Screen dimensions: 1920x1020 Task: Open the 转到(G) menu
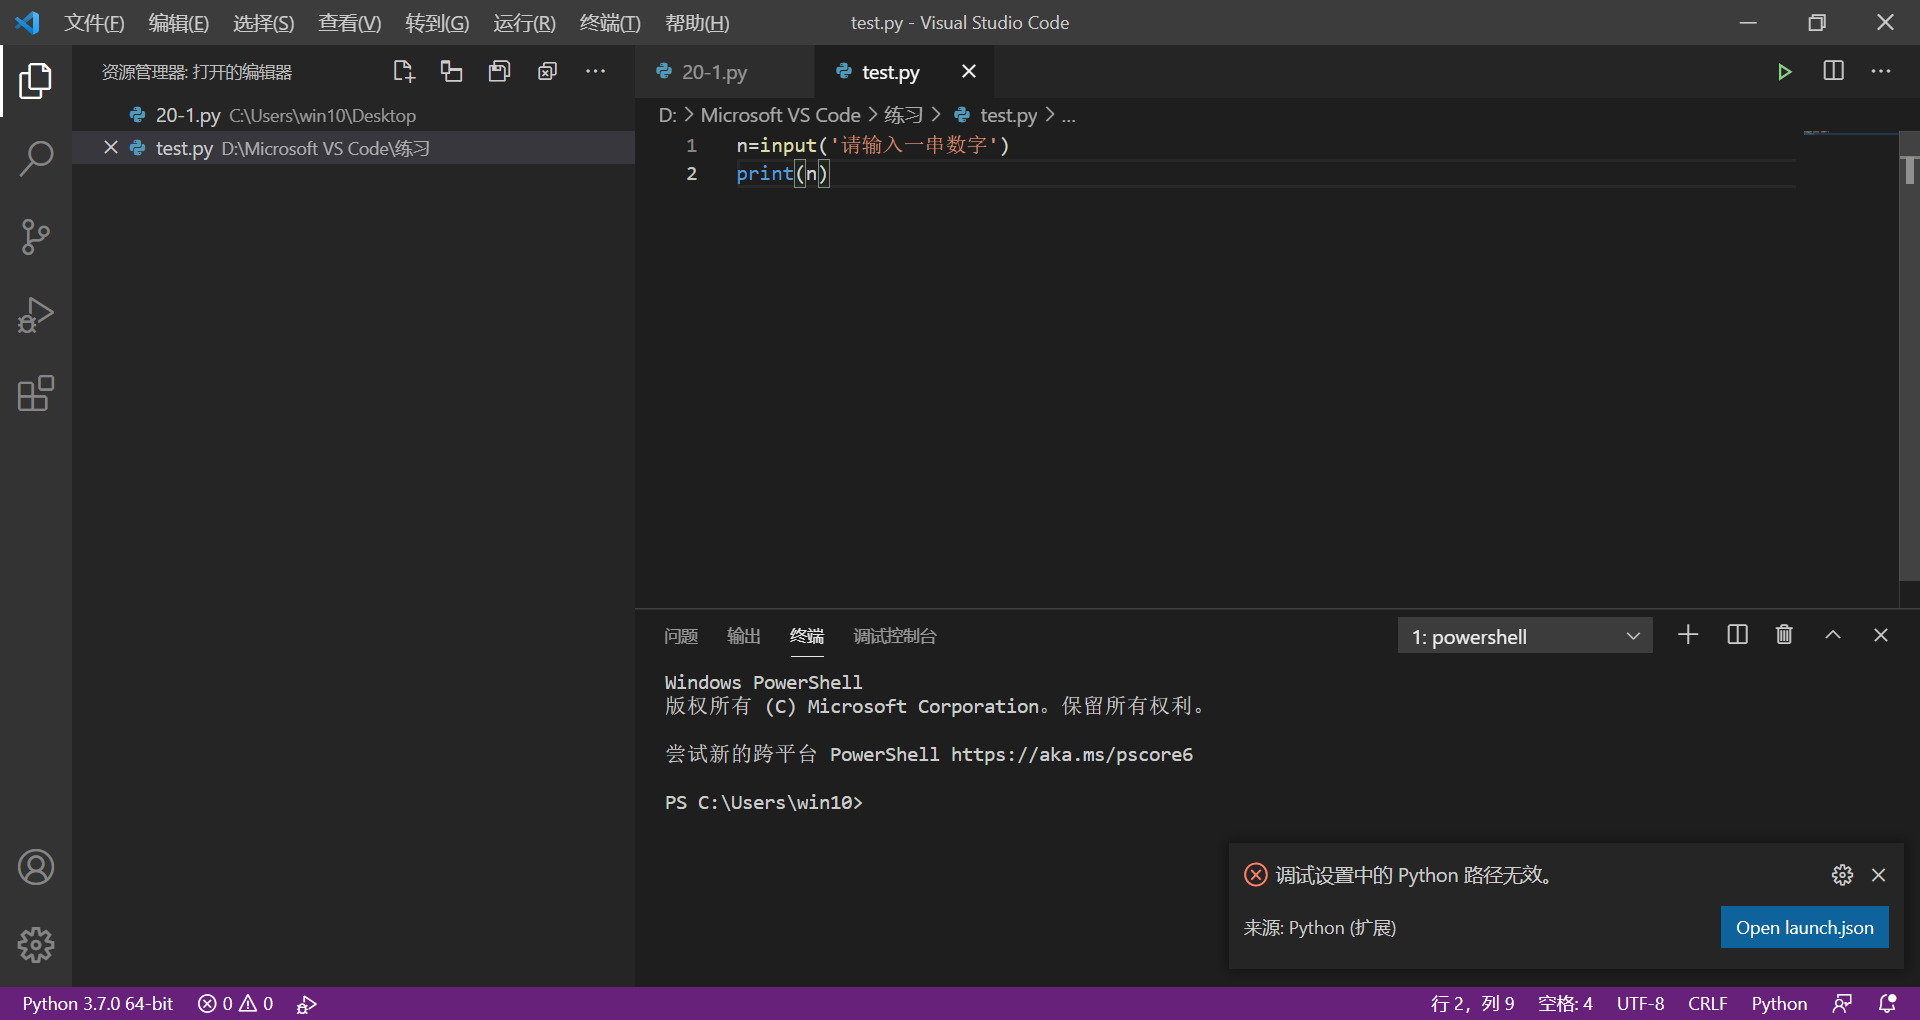point(437,22)
